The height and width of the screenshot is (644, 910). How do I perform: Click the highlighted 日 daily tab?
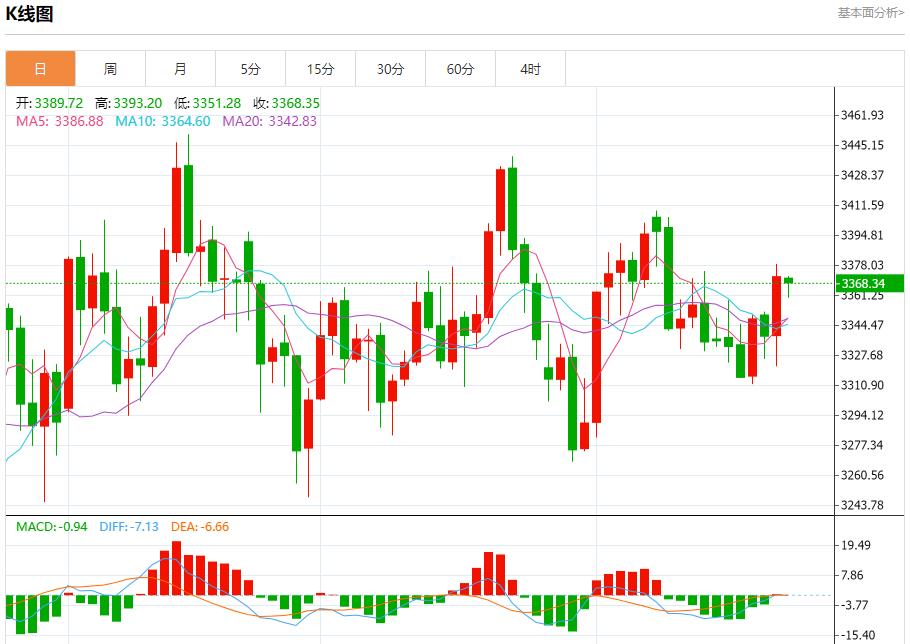pyautogui.click(x=40, y=68)
